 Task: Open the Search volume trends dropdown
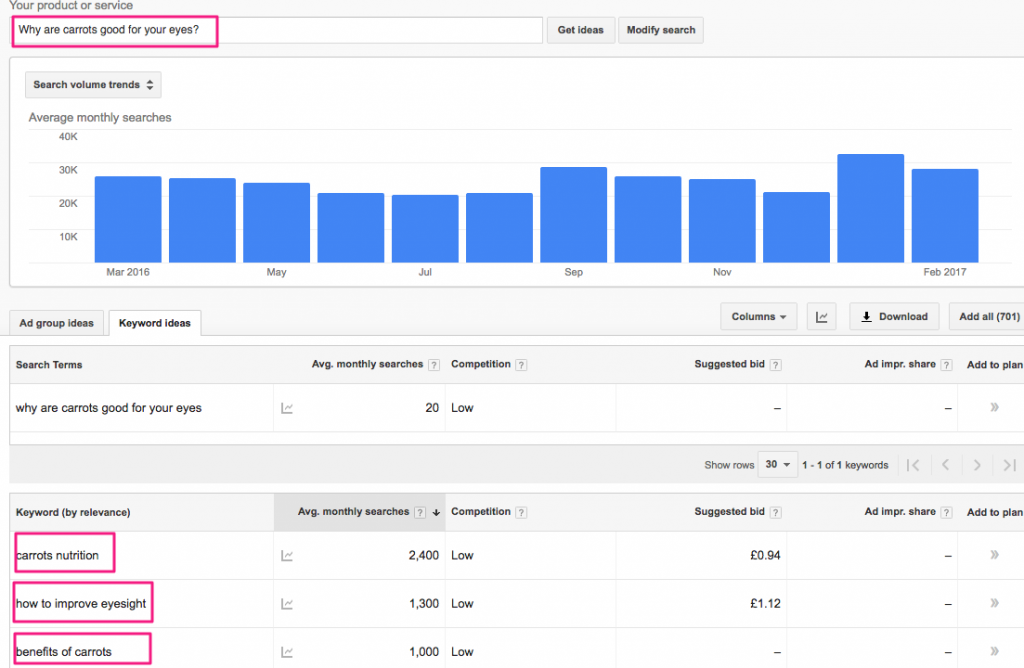tap(93, 85)
